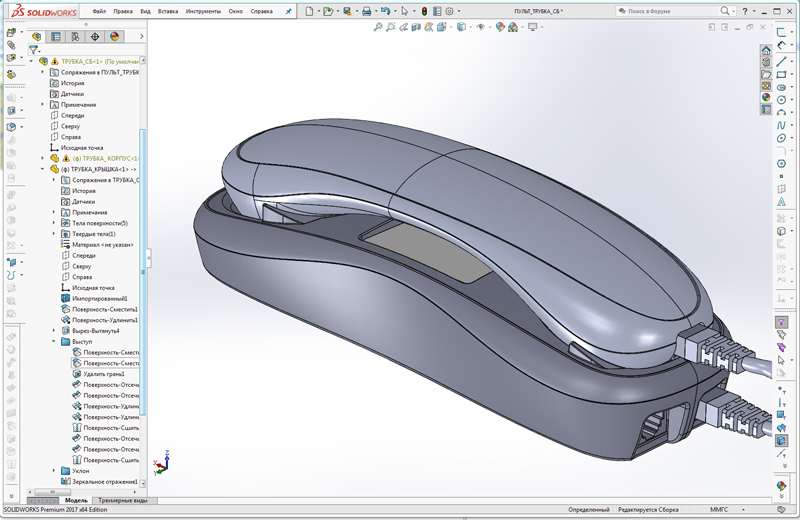The width and height of the screenshot is (800, 520).
Task: Expand the Твердые тела(1) folder
Action: point(54,234)
